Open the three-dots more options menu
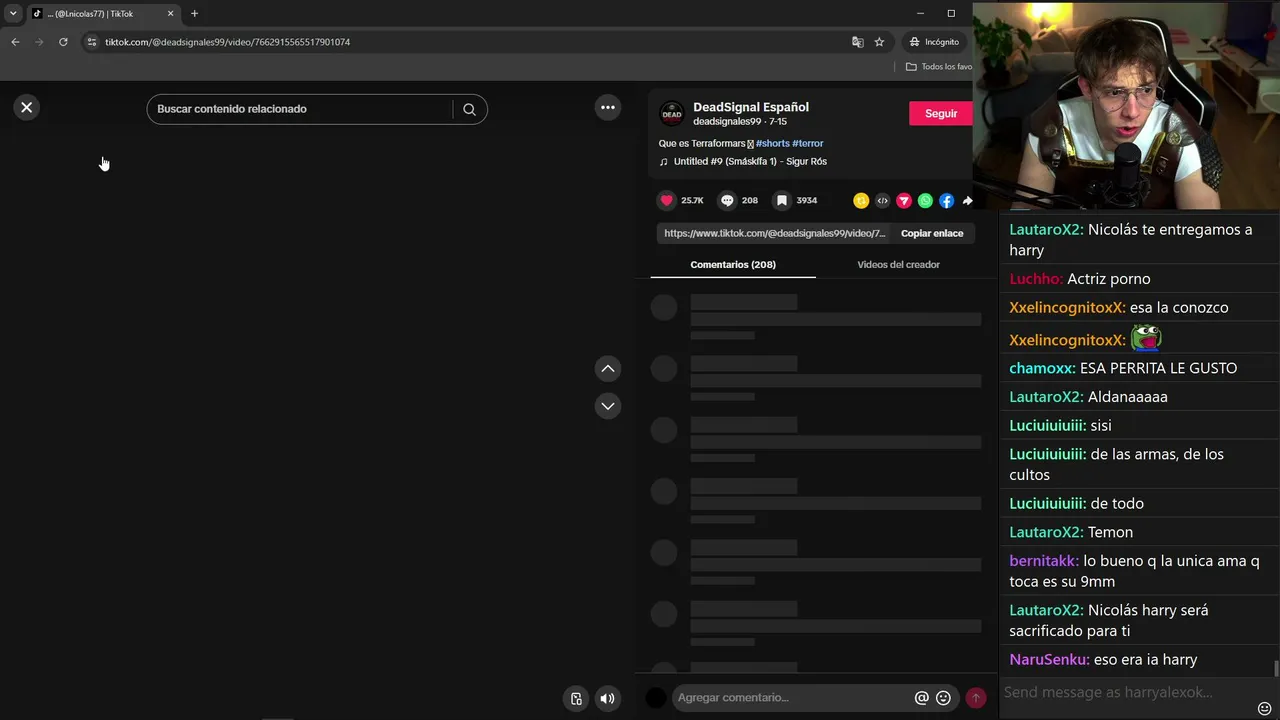 [608, 107]
